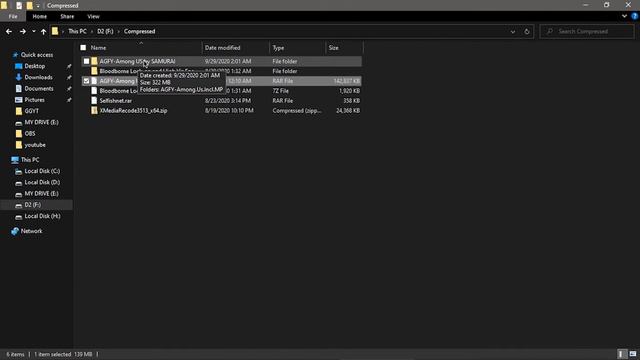Go up one folder level

point(43,31)
